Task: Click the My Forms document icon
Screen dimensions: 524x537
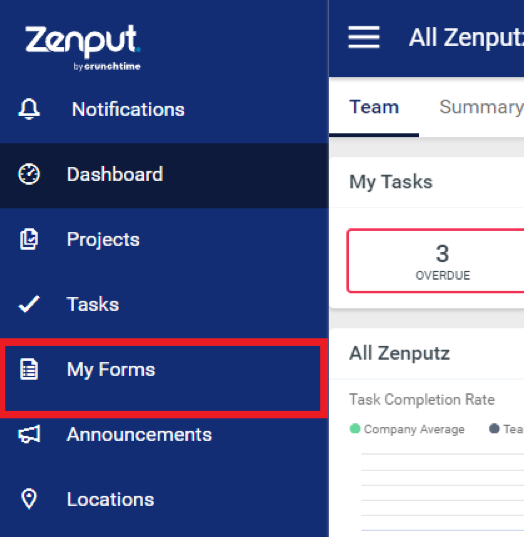Action: (29, 369)
